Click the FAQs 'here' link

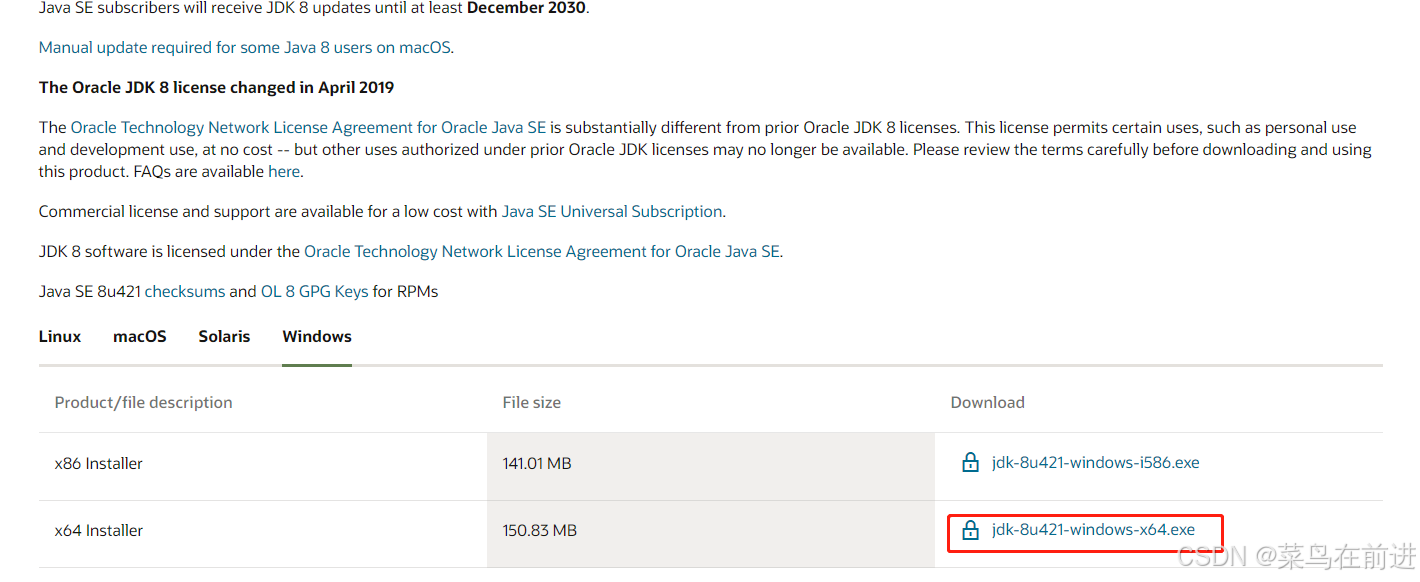[x=284, y=171]
